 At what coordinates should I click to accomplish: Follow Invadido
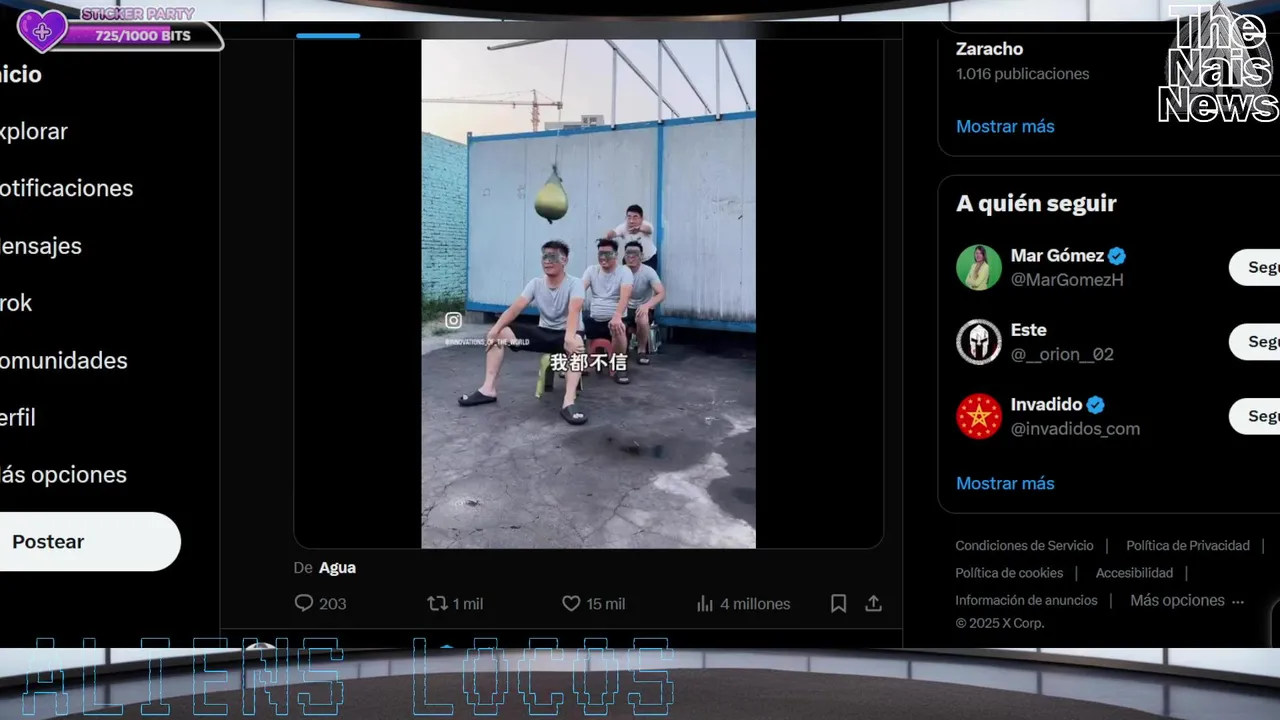pyautogui.click(x=1254, y=416)
